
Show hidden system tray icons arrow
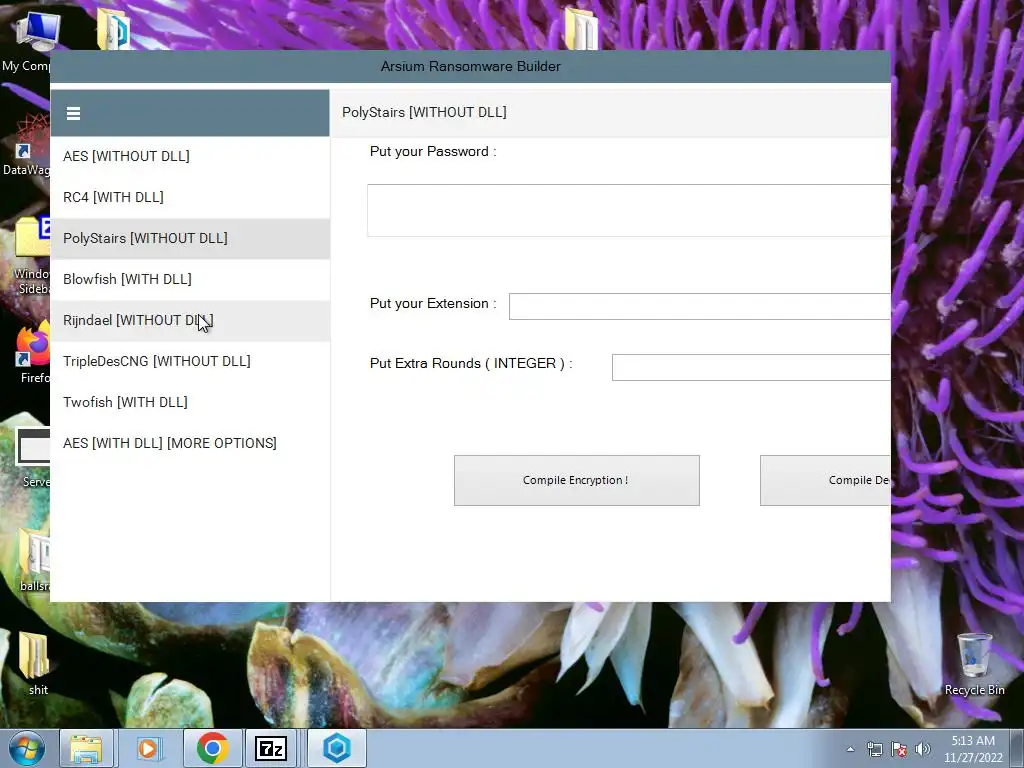(850, 749)
